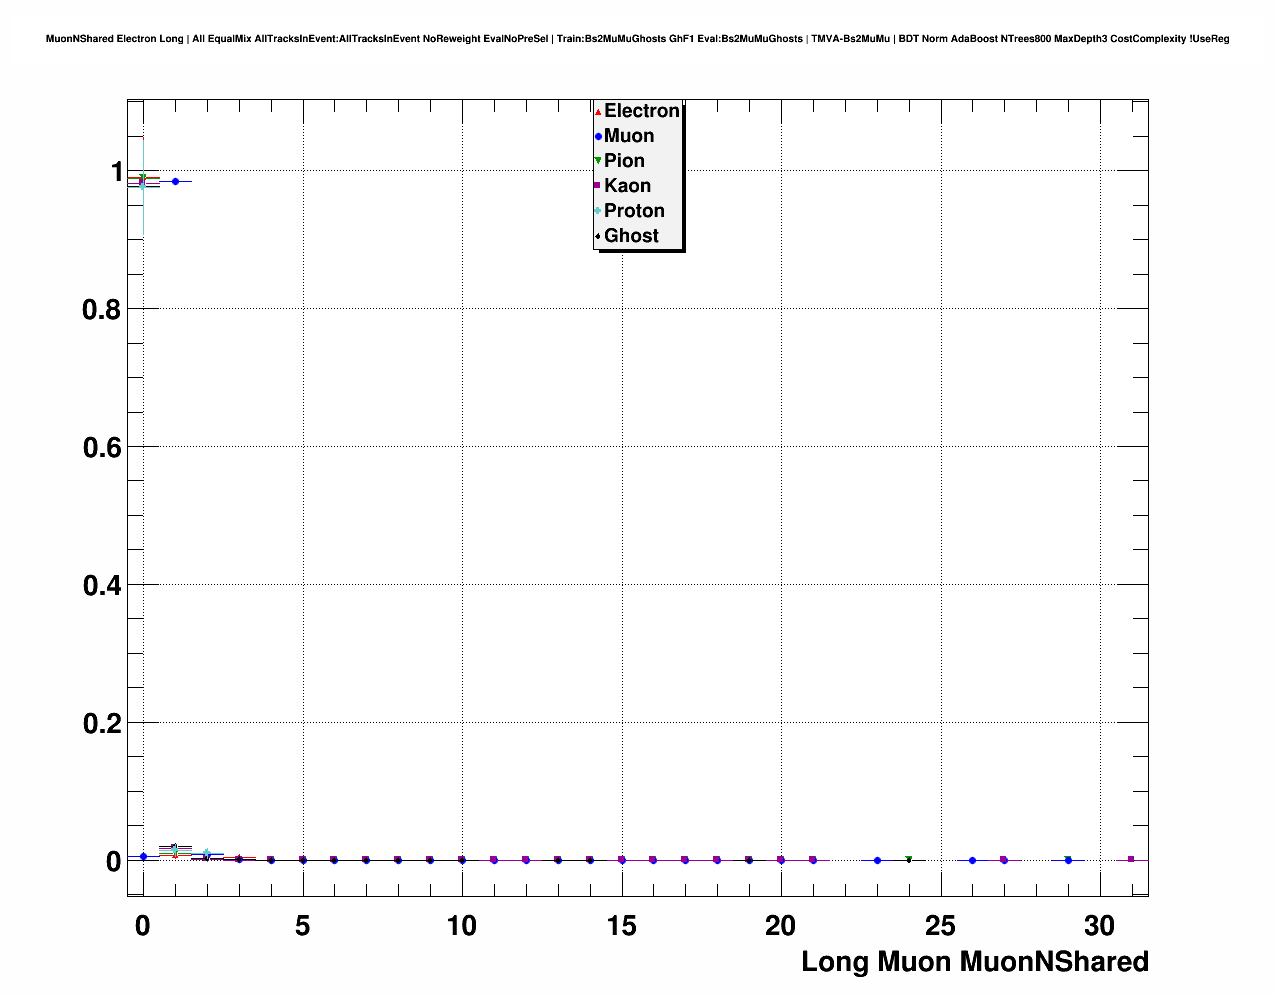Screen dimensions: 1276x996
Task: Click the x-axis label 5
Action: (302, 926)
